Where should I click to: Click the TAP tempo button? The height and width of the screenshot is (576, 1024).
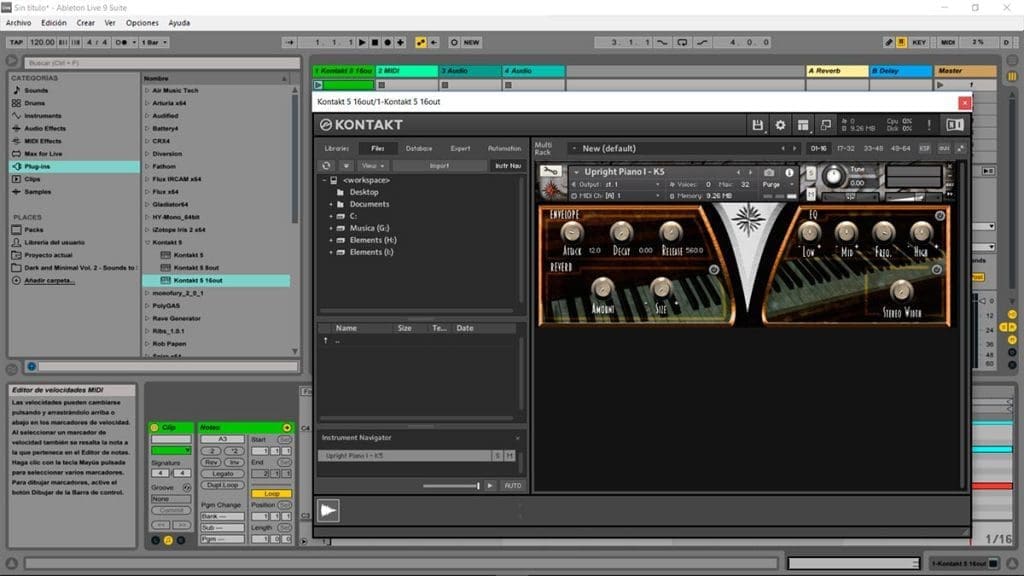click(x=16, y=42)
